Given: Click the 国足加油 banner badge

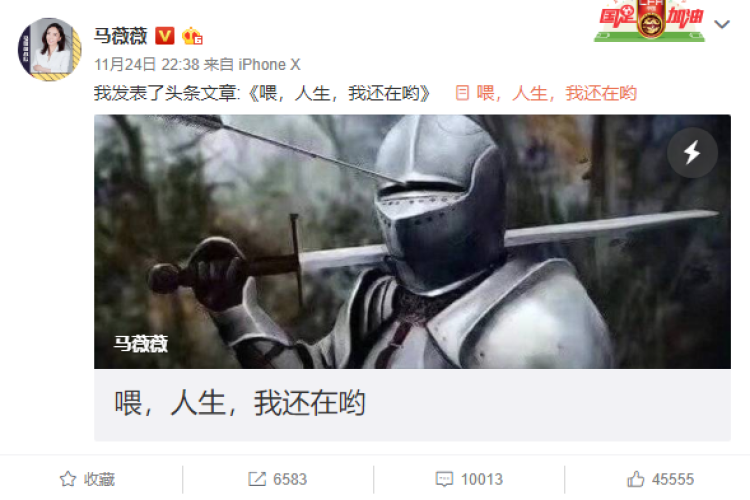Looking at the screenshot, I should [650, 21].
